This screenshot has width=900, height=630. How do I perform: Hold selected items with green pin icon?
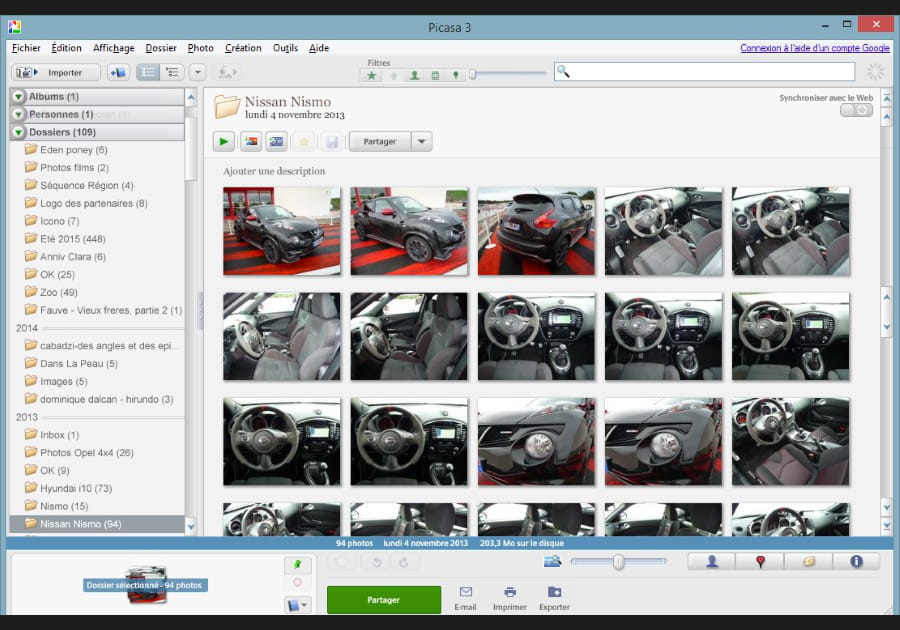297,565
